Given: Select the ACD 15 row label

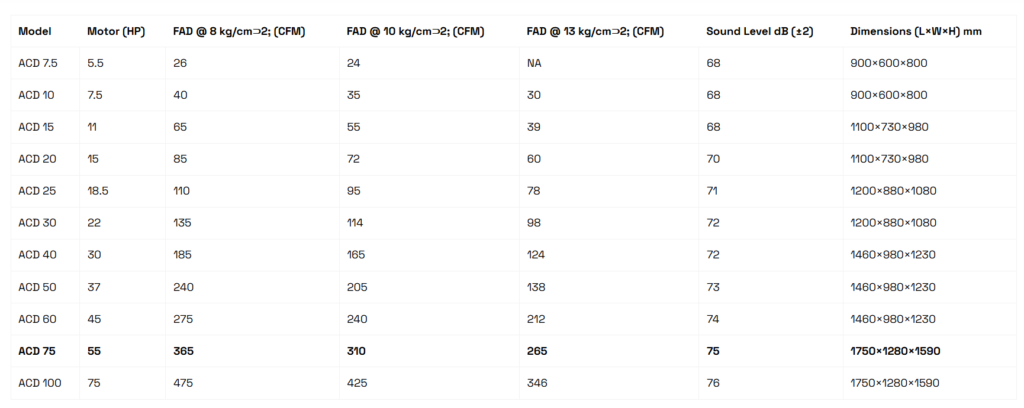Looking at the screenshot, I should click(35, 127).
